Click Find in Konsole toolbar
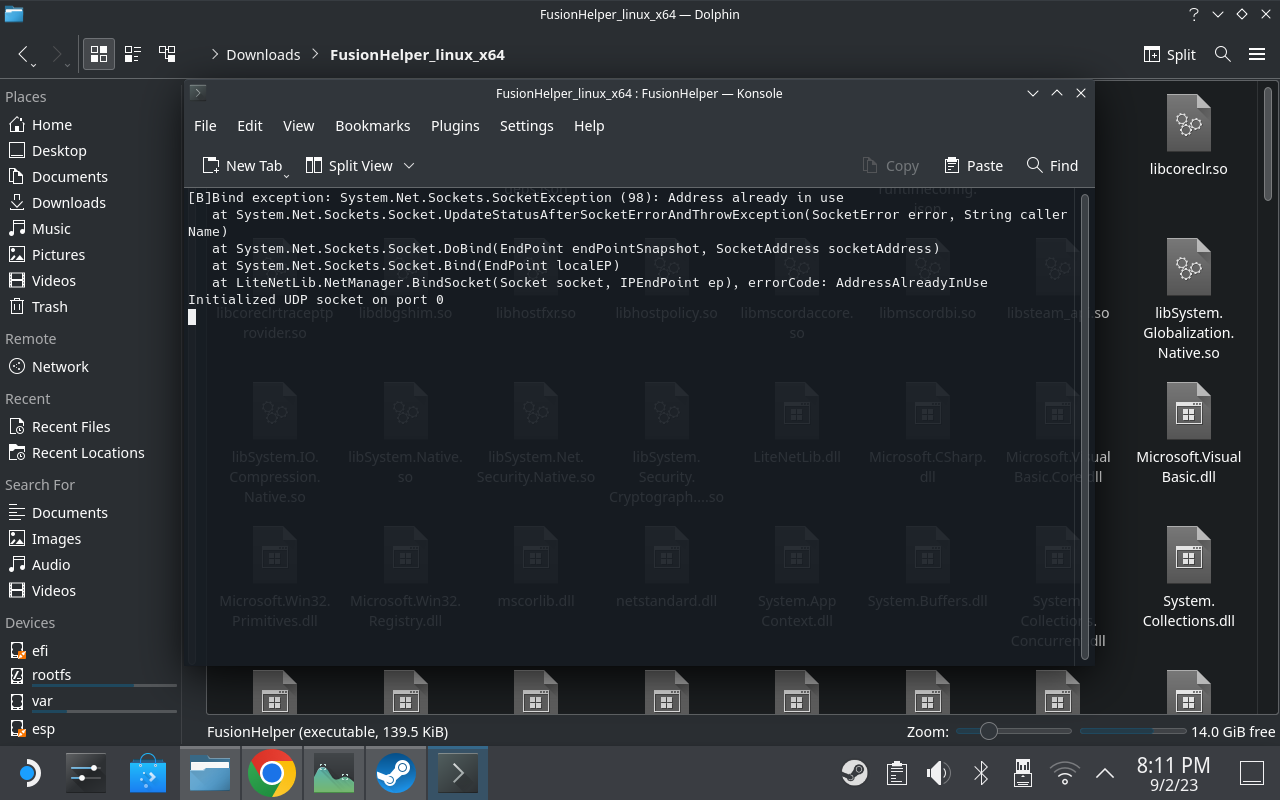 [x=1052, y=166]
